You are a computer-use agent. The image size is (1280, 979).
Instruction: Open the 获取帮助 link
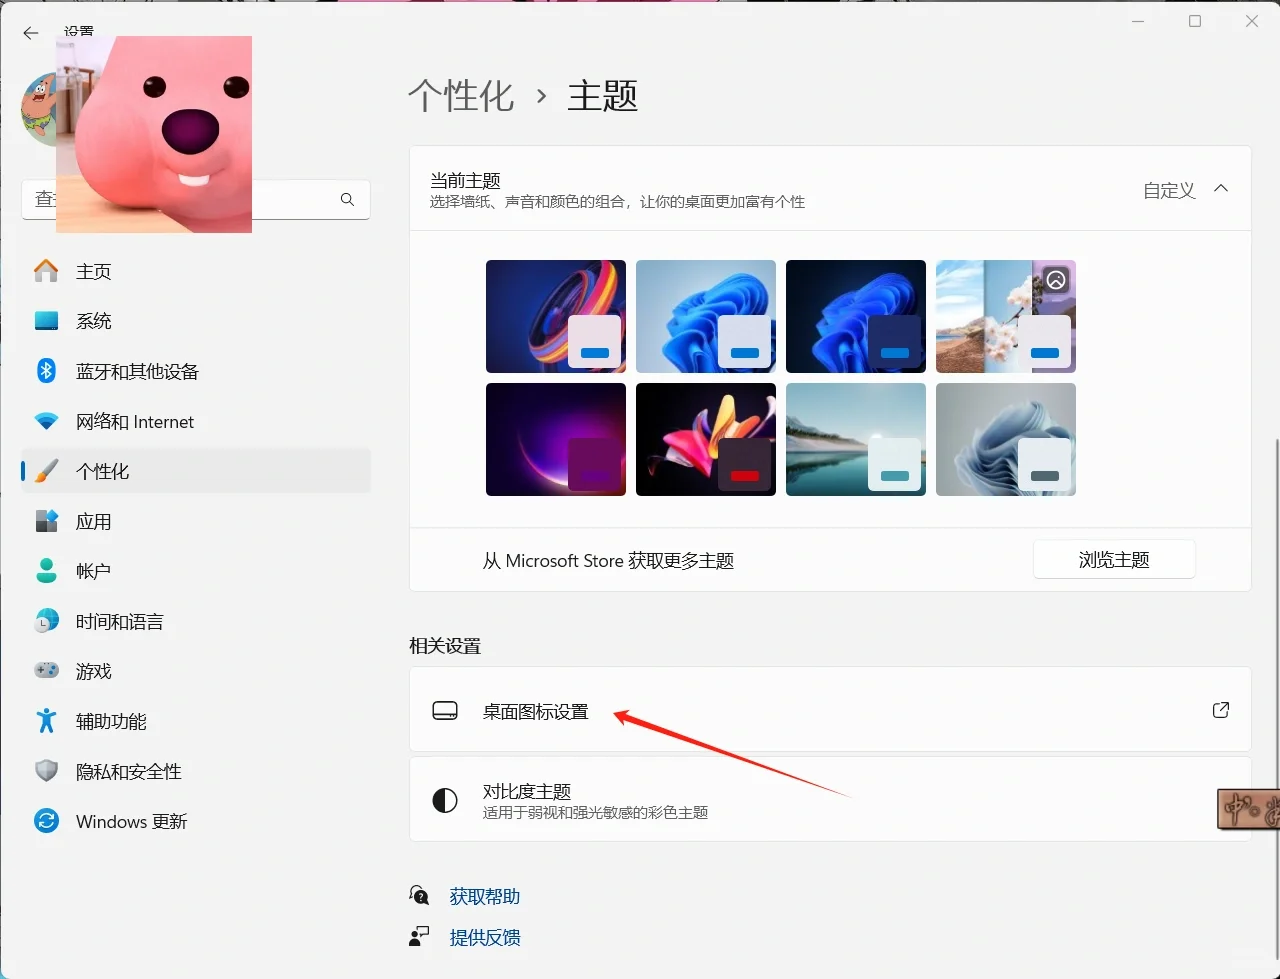[x=484, y=896]
